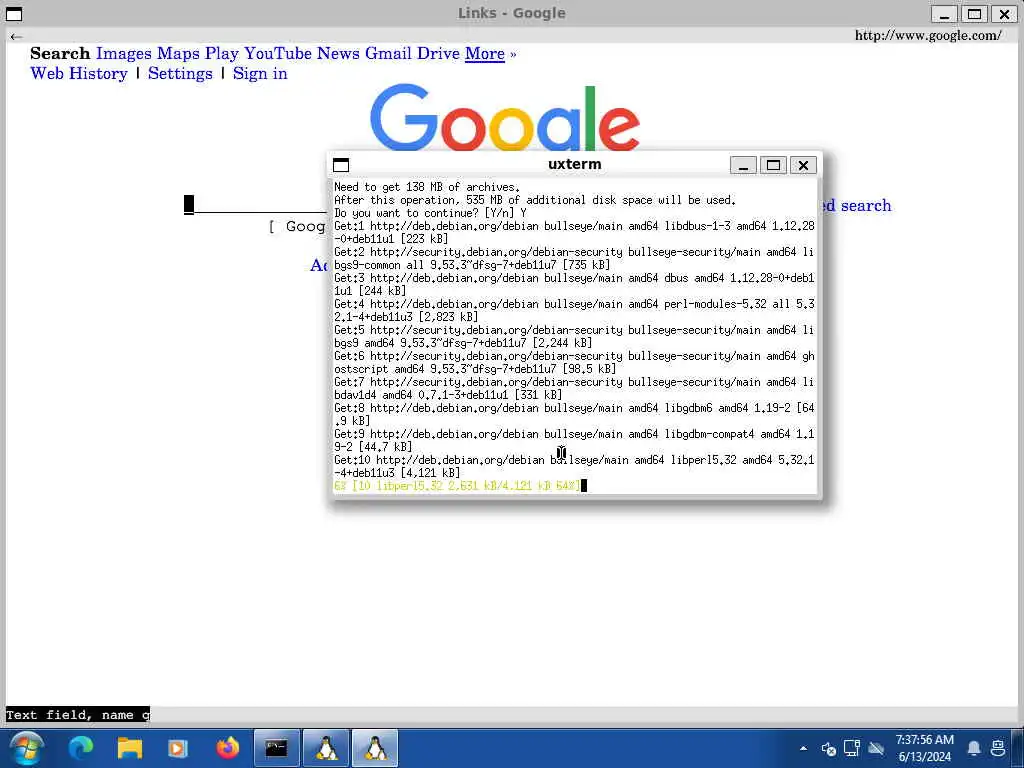
Task: Minimize the uxterm window
Action: tap(743, 165)
